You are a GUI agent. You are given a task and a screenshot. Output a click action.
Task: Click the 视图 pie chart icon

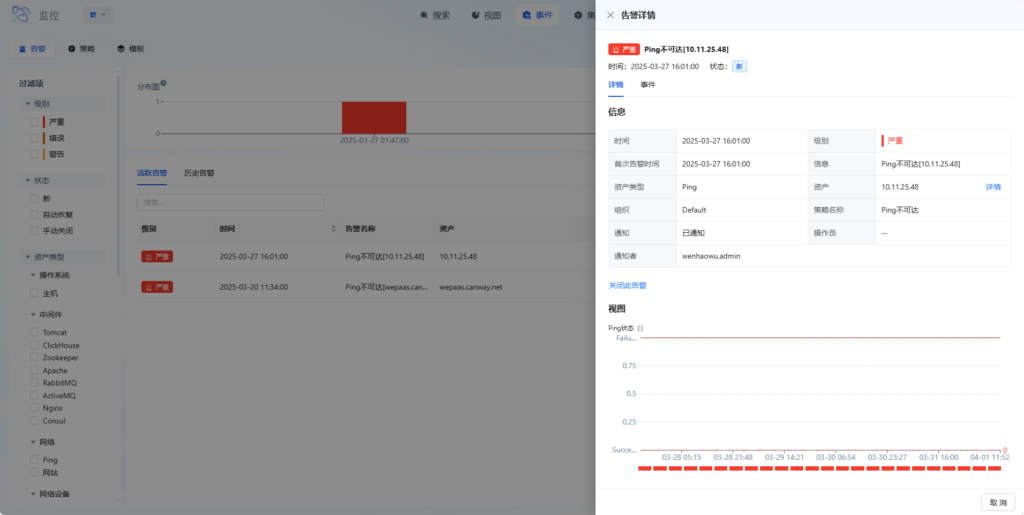pos(475,15)
